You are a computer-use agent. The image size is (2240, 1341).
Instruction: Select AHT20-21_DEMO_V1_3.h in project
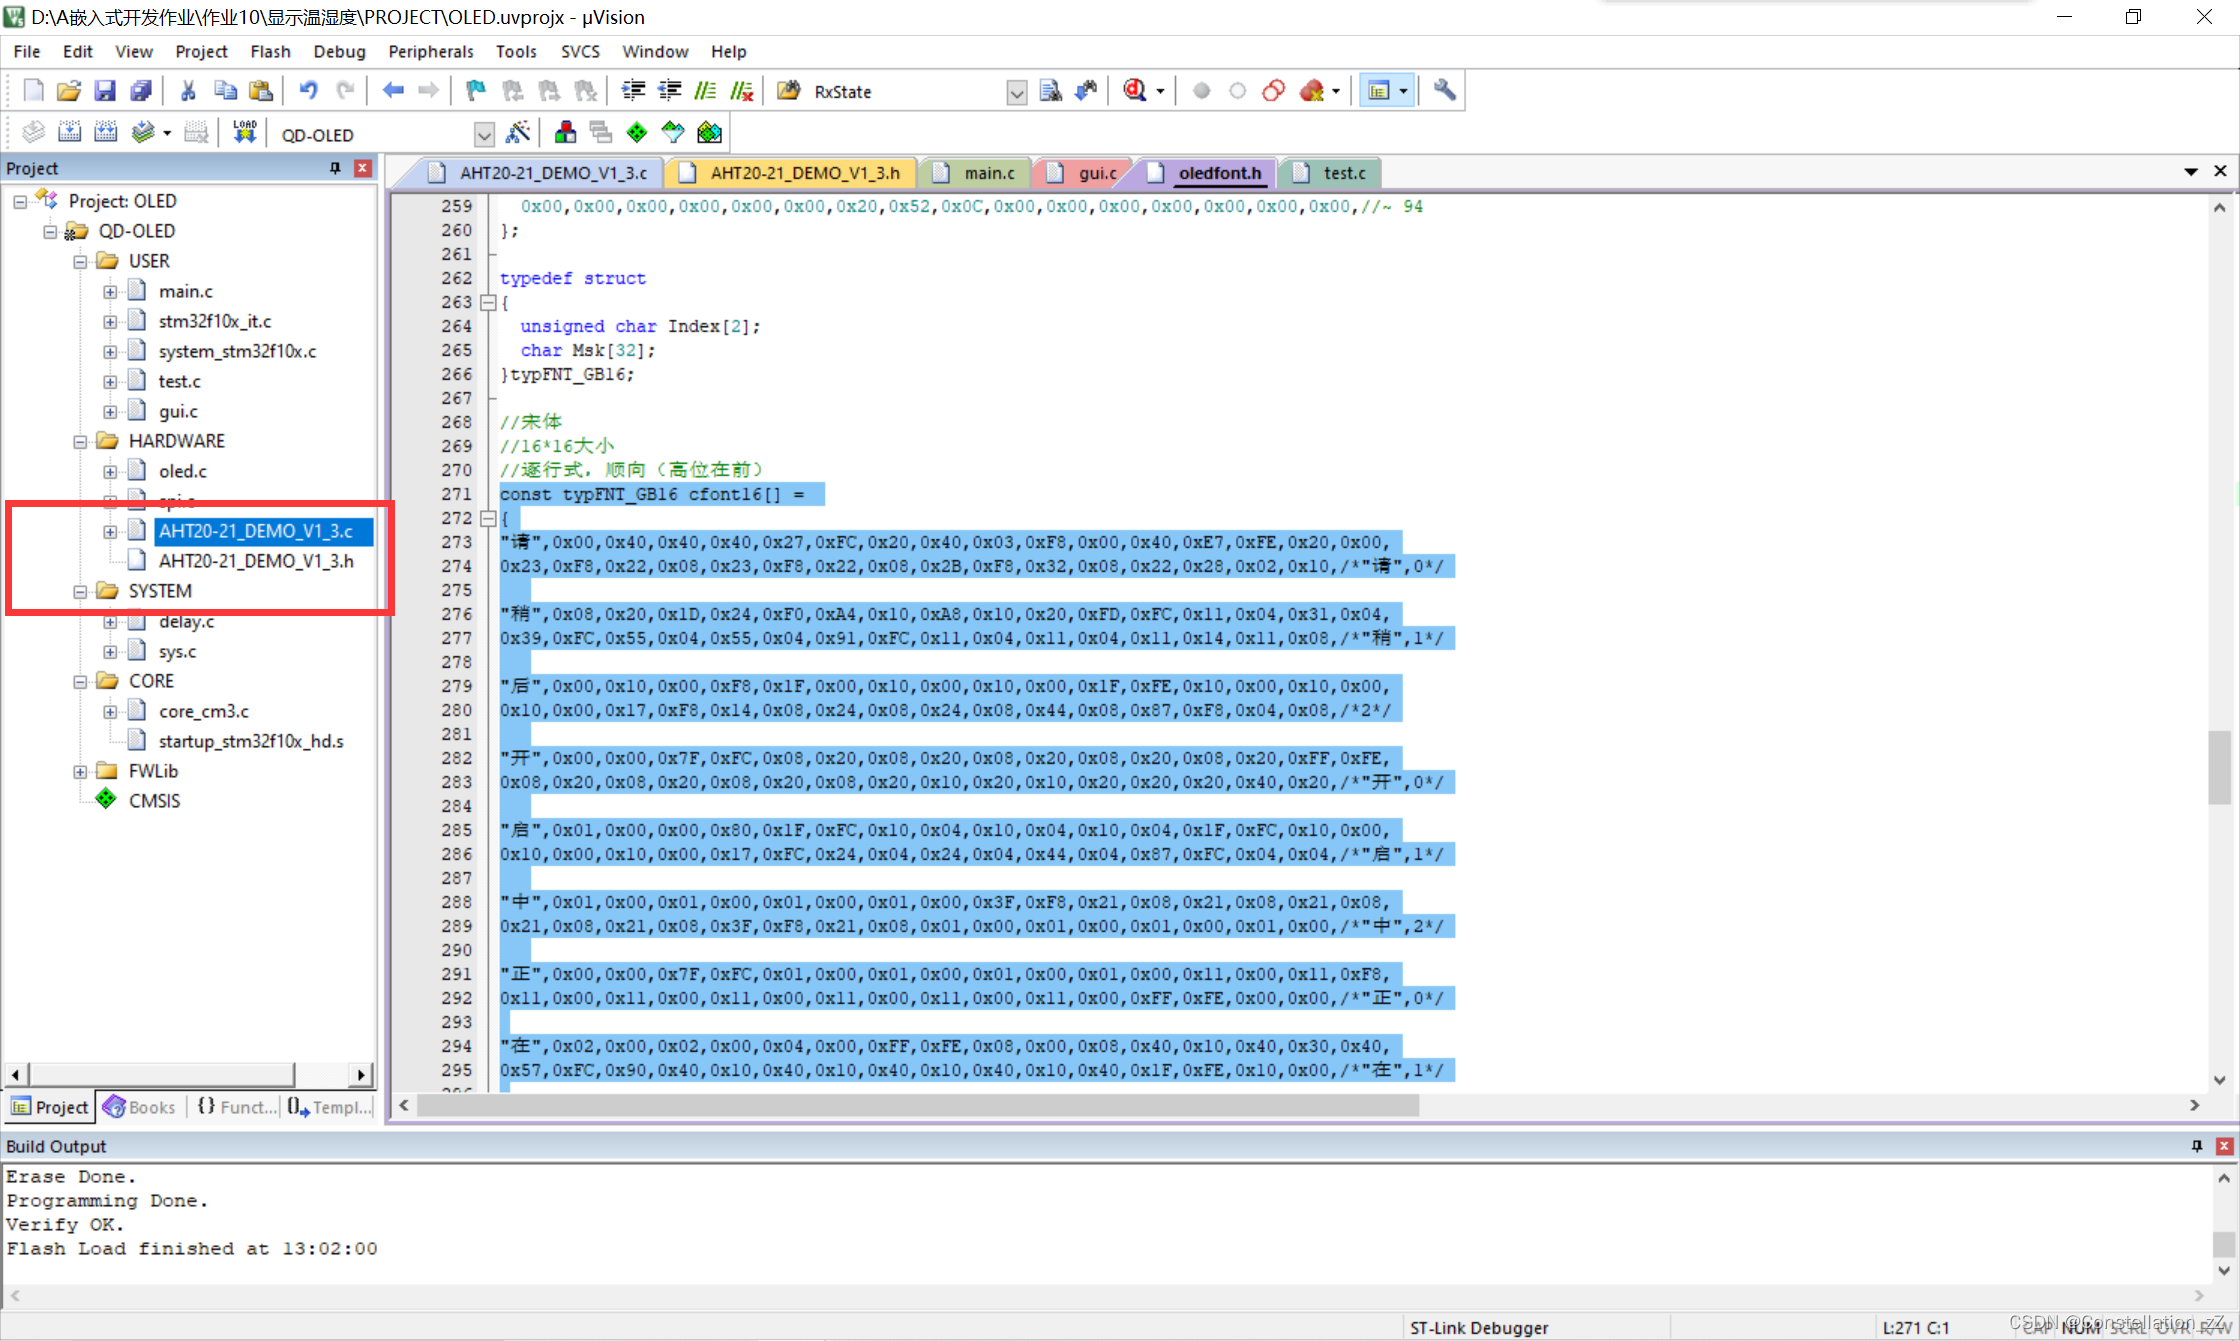click(255, 560)
